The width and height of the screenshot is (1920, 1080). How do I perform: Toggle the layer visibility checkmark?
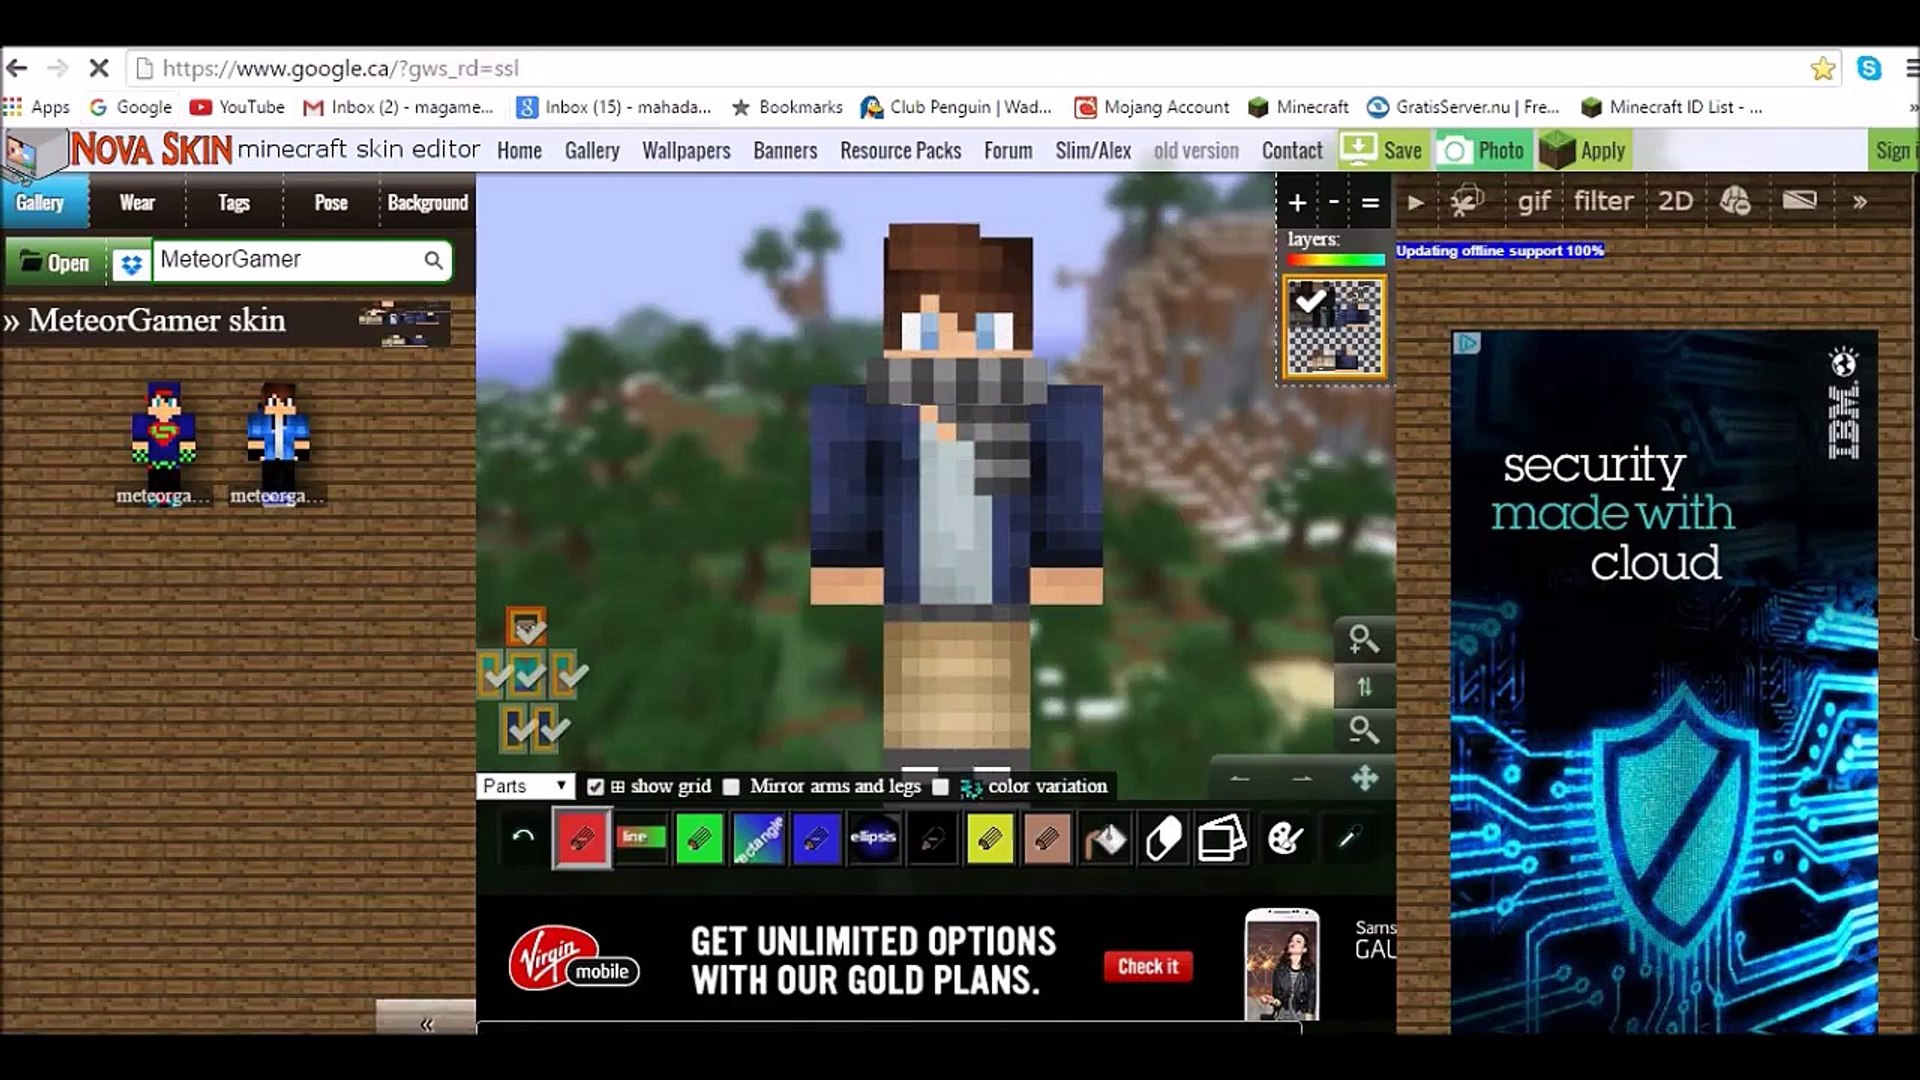1309,299
